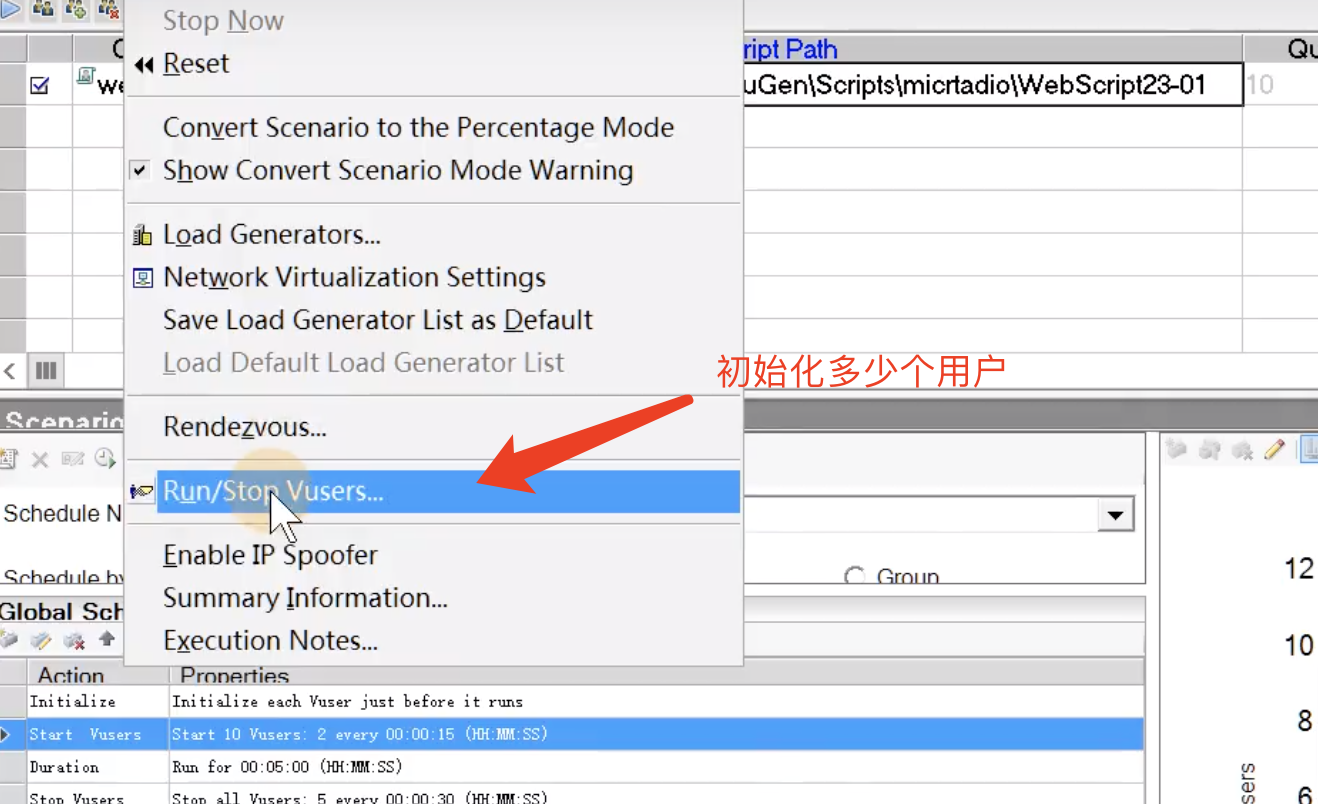
Task: Open Execution Notes... menu entry
Action: pos(270,641)
